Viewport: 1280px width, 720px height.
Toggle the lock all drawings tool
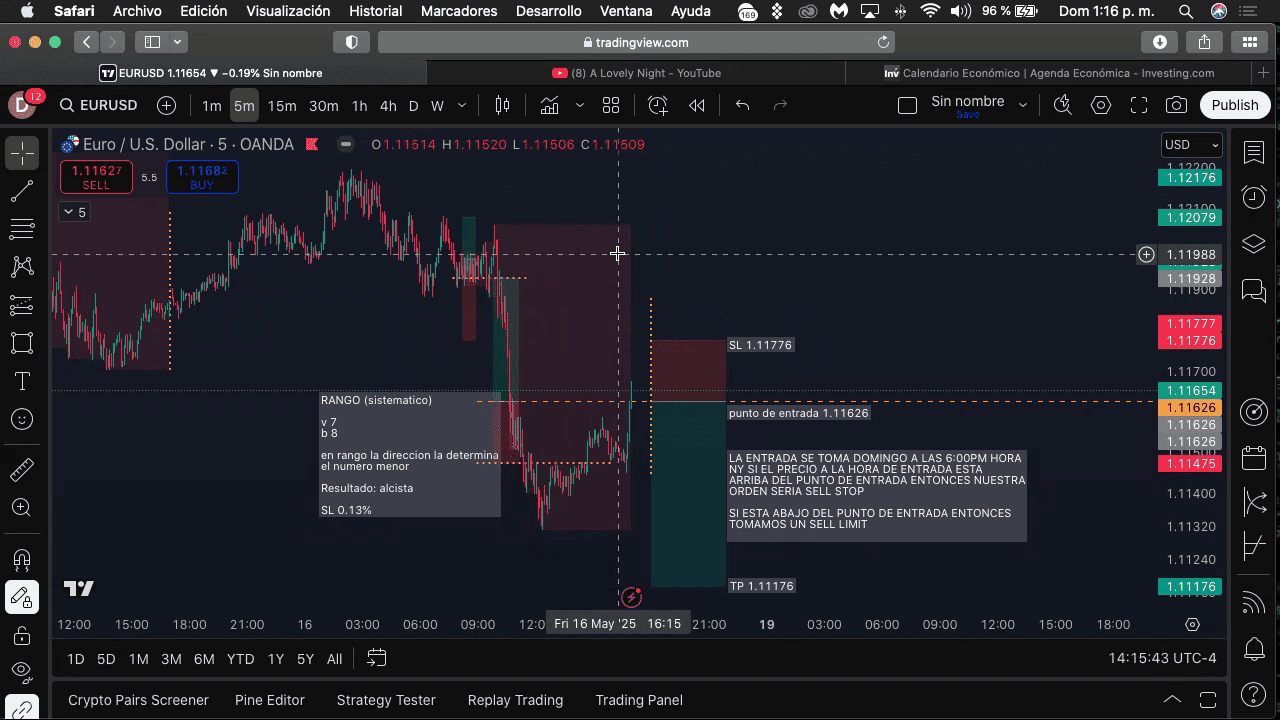point(22,635)
